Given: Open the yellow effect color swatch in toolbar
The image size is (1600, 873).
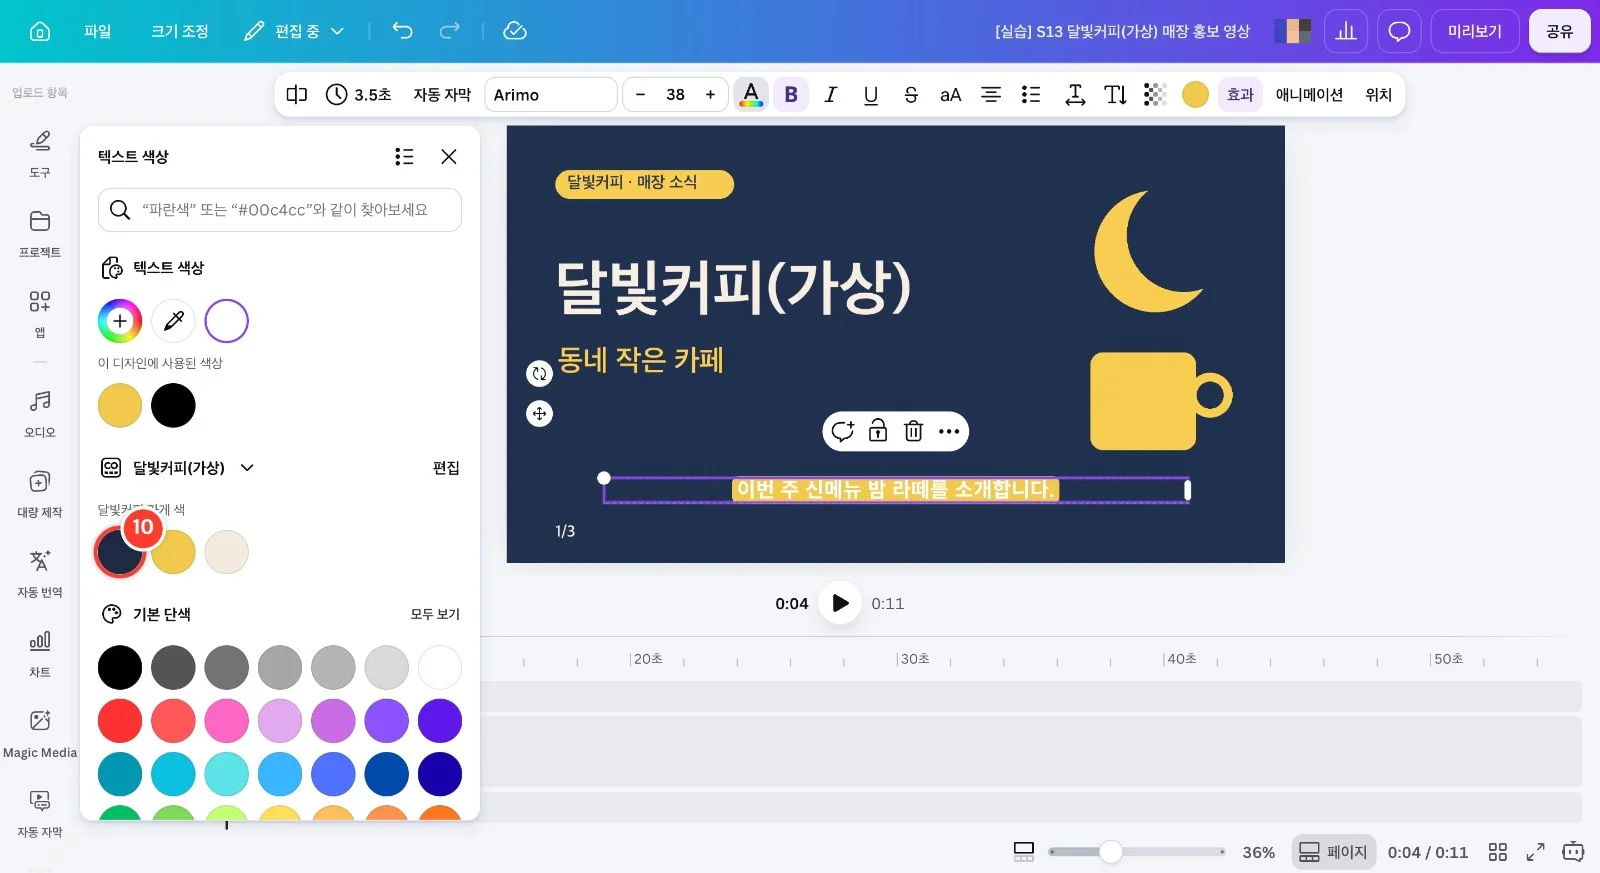Looking at the screenshot, I should 1195,95.
